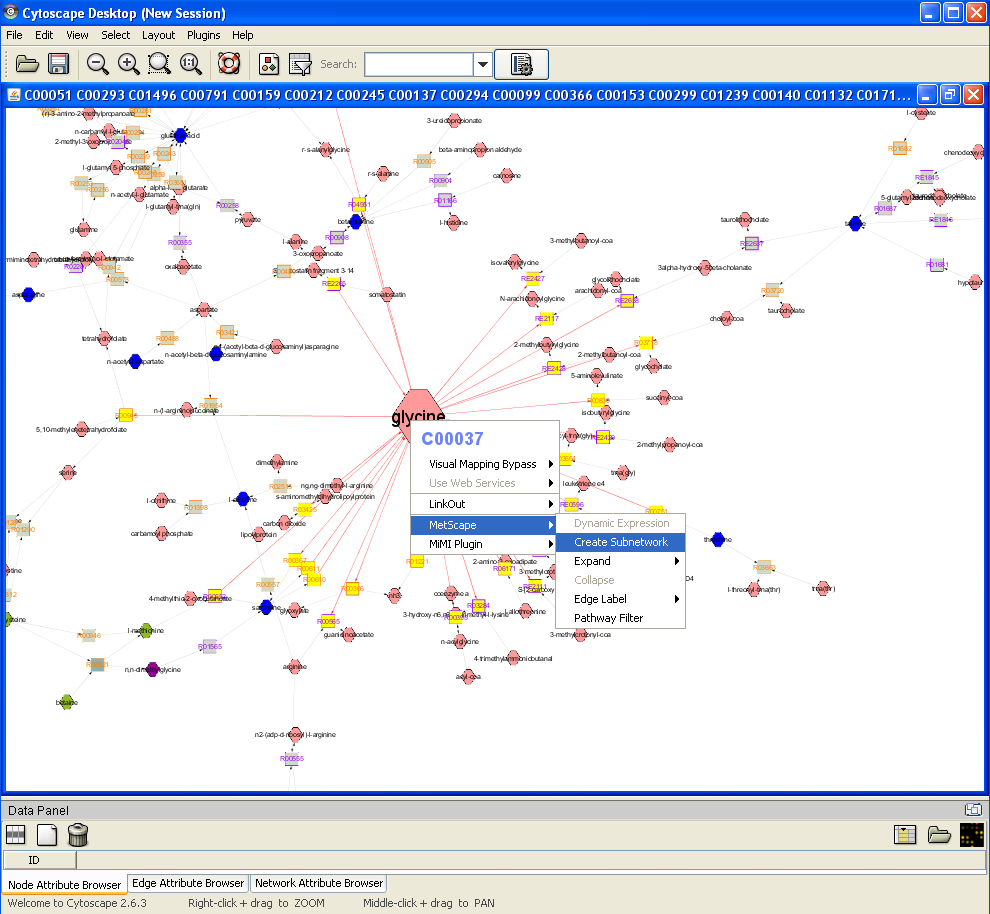Select attributes with the Data Panel table icon
The height and width of the screenshot is (914, 990).
15,834
